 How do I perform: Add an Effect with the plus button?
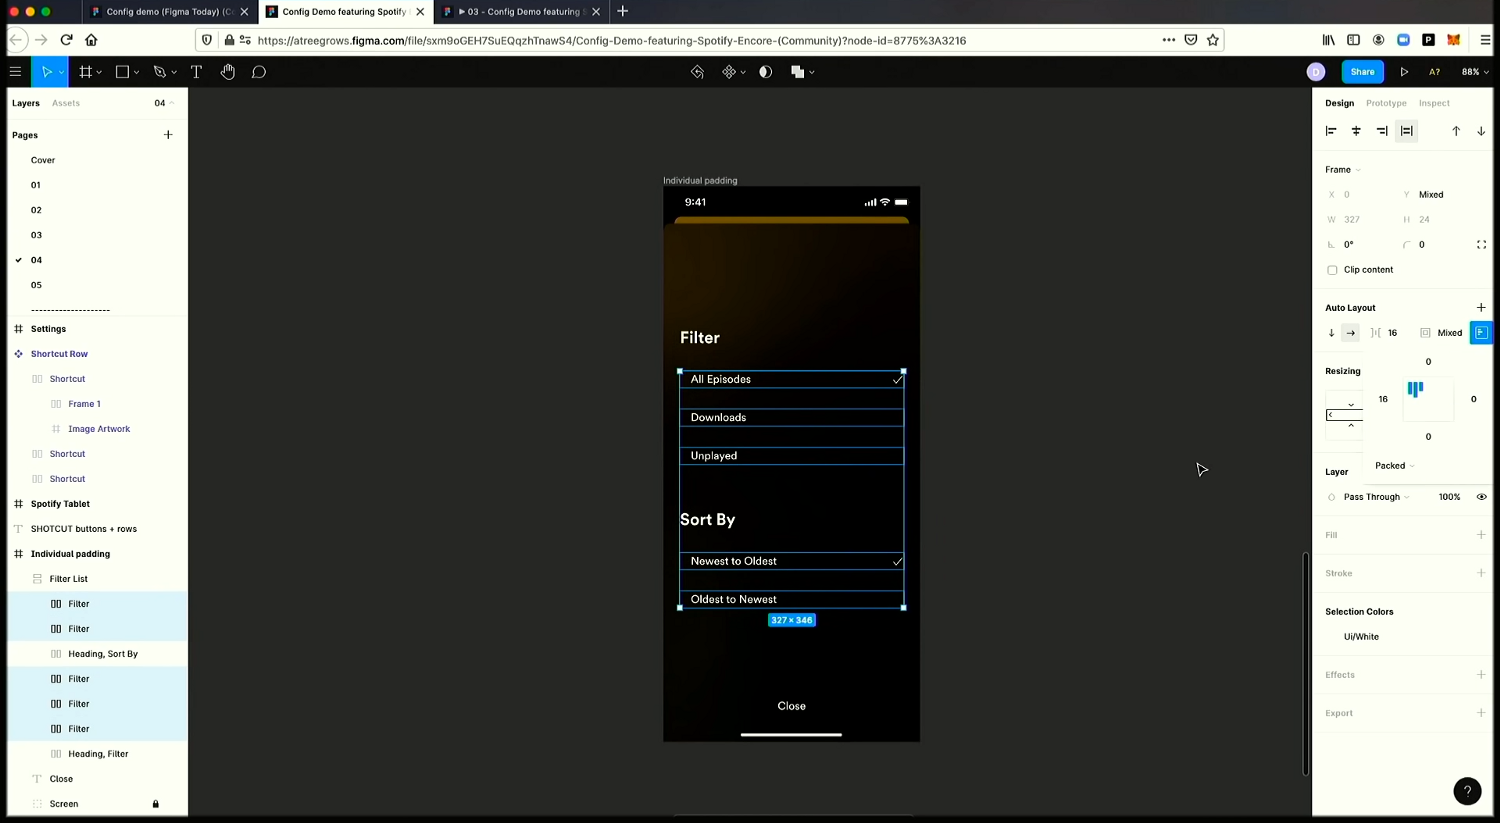coord(1481,675)
